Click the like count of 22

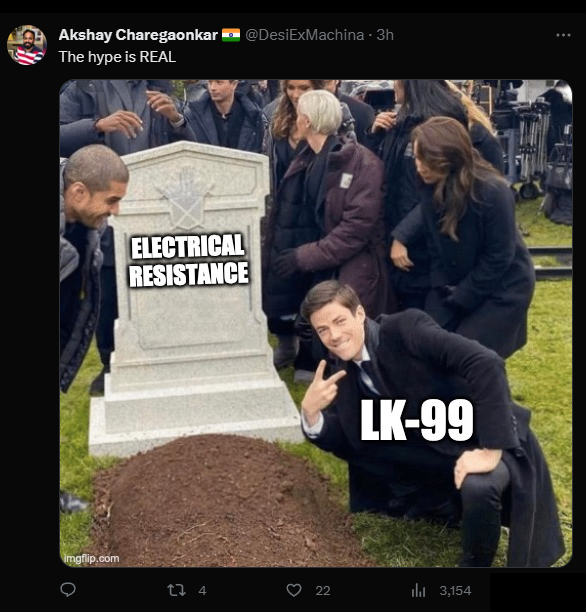click(323, 591)
